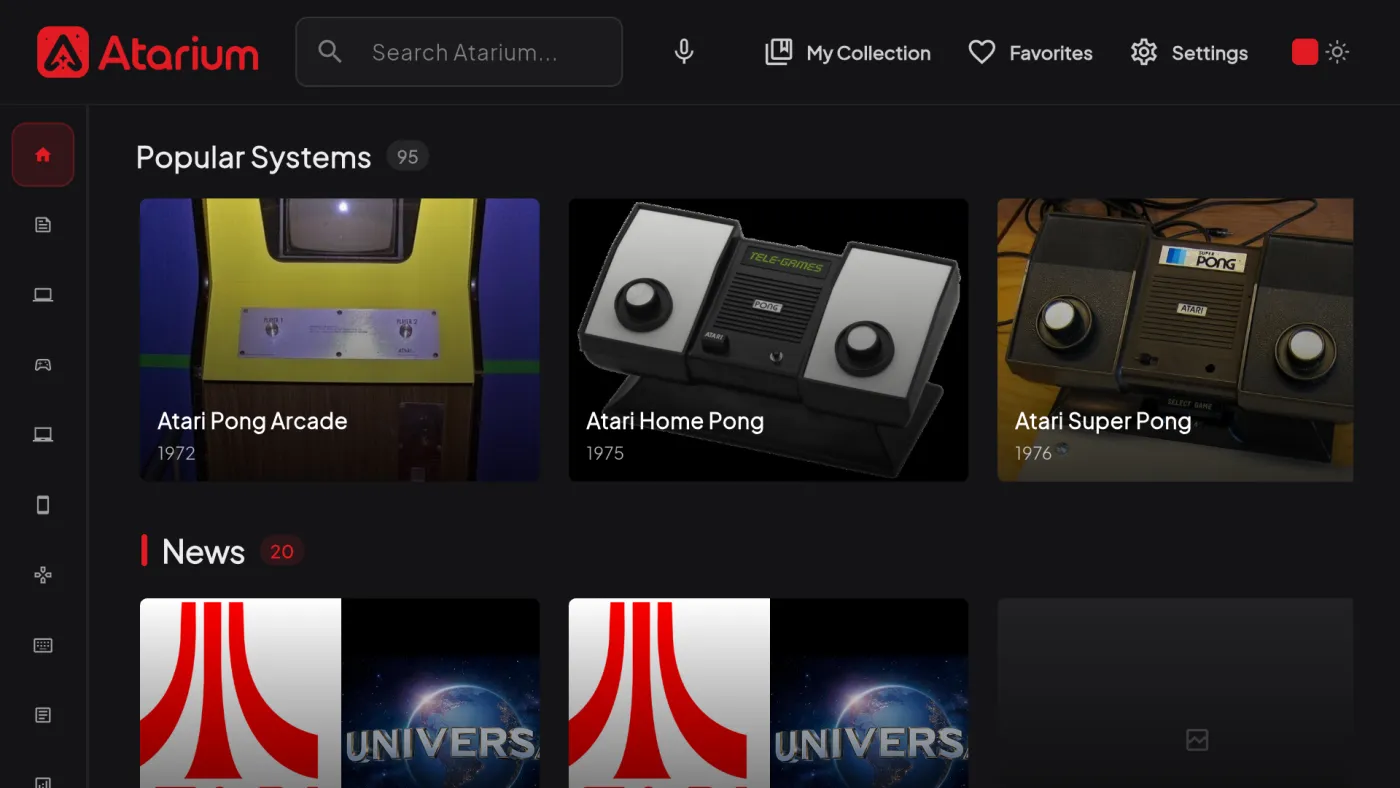Select the laptop icon above the gamepad icon
Image resolution: width=1400 pixels, height=788 pixels.
[x=43, y=295]
